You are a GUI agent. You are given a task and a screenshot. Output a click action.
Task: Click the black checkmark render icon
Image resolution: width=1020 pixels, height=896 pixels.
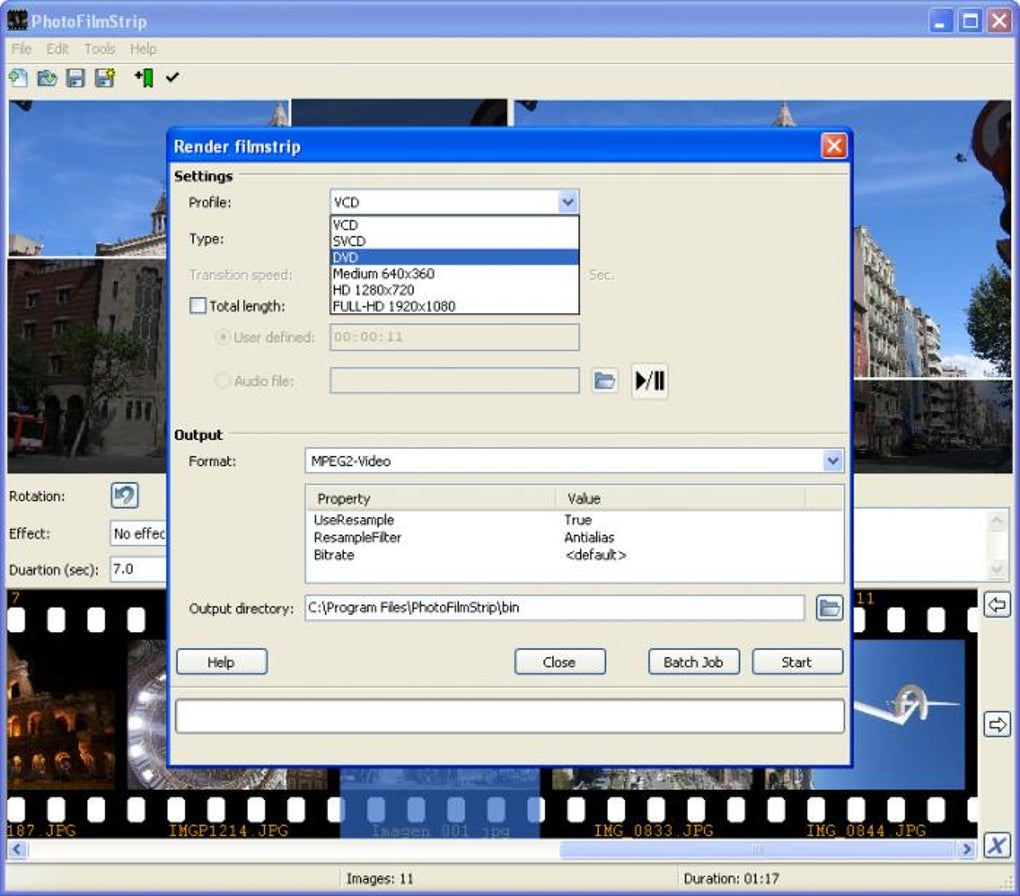(172, 78)
